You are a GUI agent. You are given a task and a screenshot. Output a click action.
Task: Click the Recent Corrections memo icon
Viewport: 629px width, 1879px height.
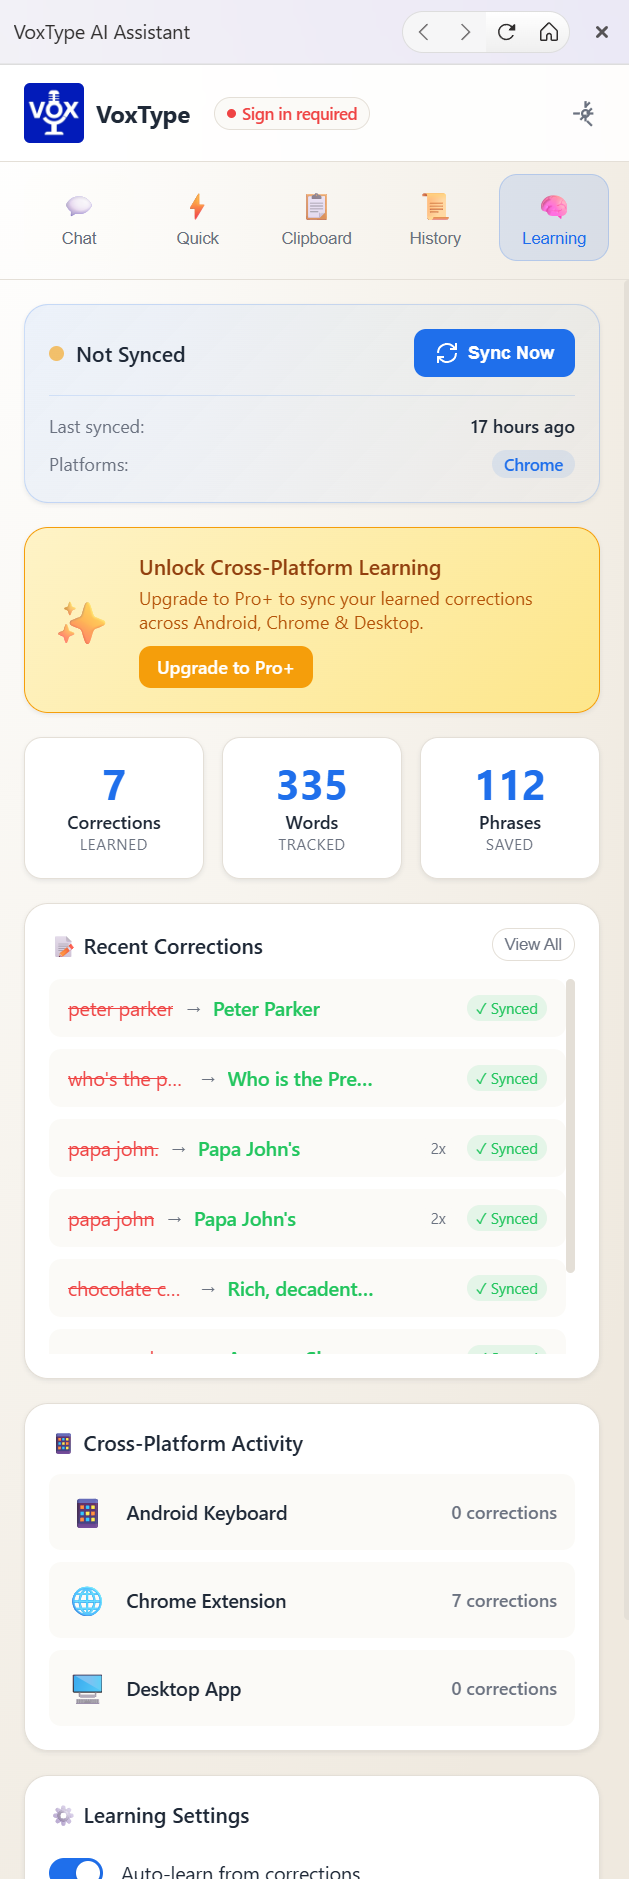click(x=62, y=944)
